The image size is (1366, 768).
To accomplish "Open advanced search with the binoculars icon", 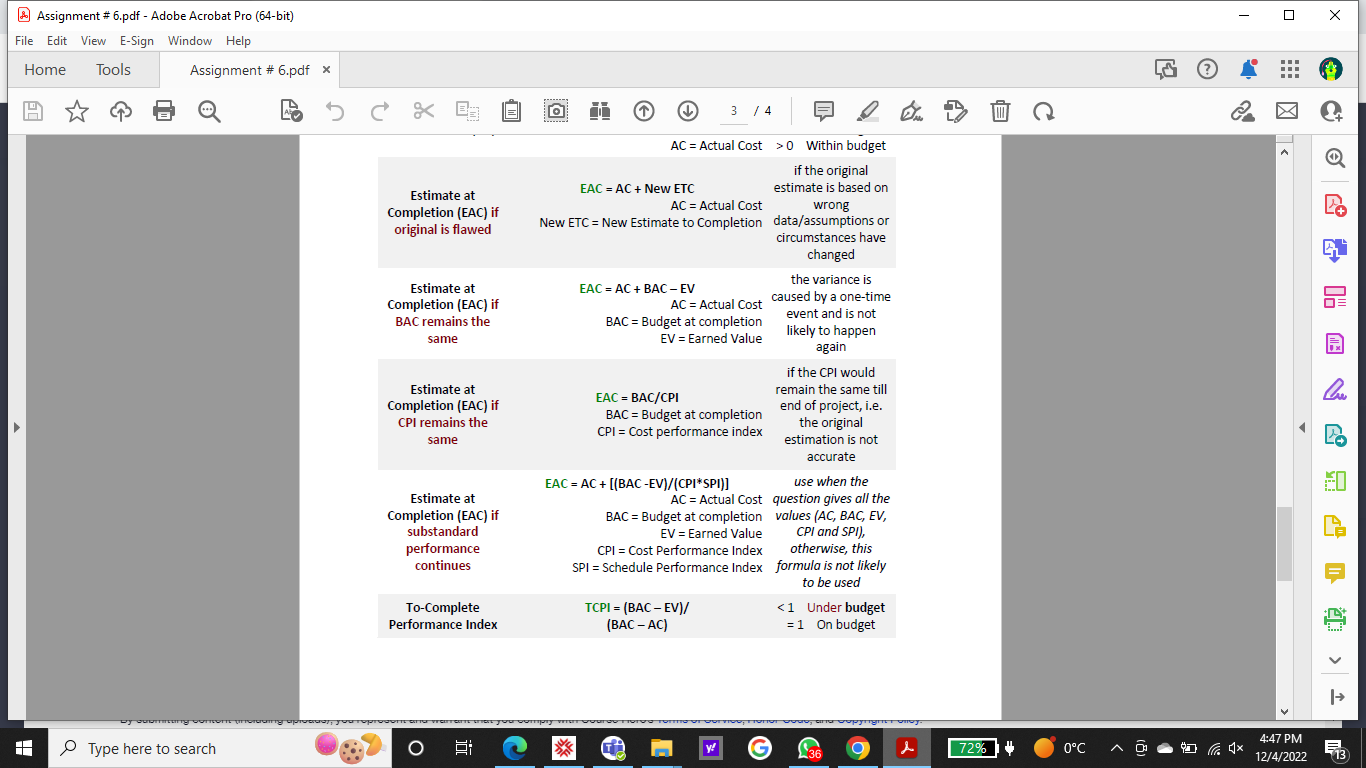I will 600,111.
